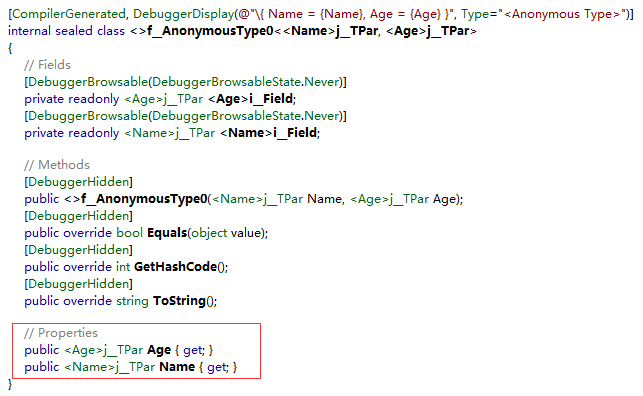Image resolution: width=643 pixels, height=396 pixels.
Task: Click first DebuggerBrowsable attribute above Age field
Action: pos(185,82)
